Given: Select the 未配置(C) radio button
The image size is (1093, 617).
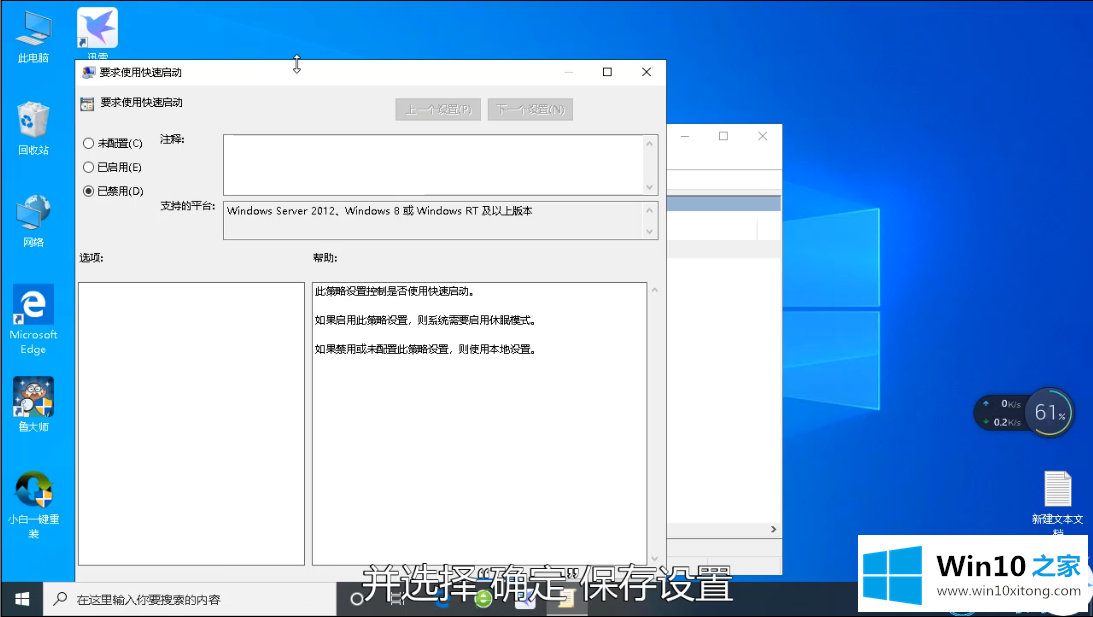Looking at the screenshot, I should click(x=89, y=144).
